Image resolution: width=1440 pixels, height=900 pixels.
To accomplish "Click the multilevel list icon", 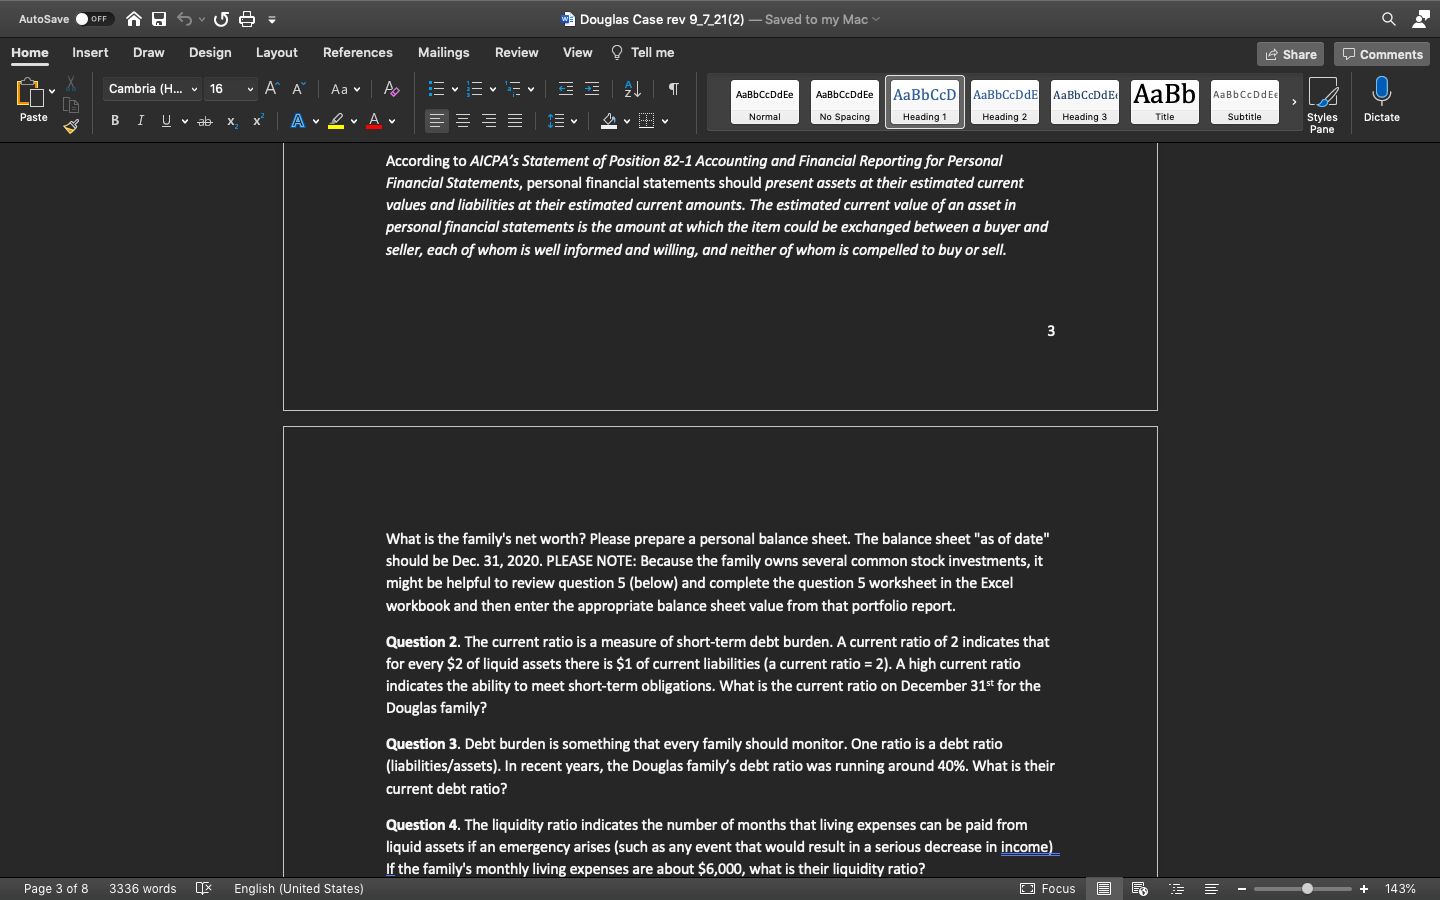I will (513, 89).
